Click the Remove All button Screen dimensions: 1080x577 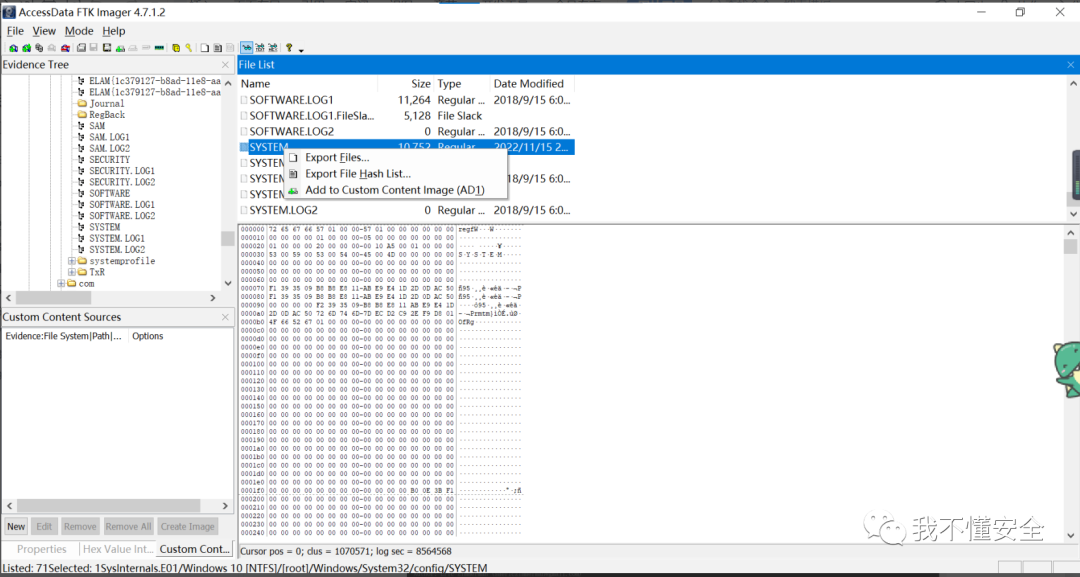click(128, 527)
